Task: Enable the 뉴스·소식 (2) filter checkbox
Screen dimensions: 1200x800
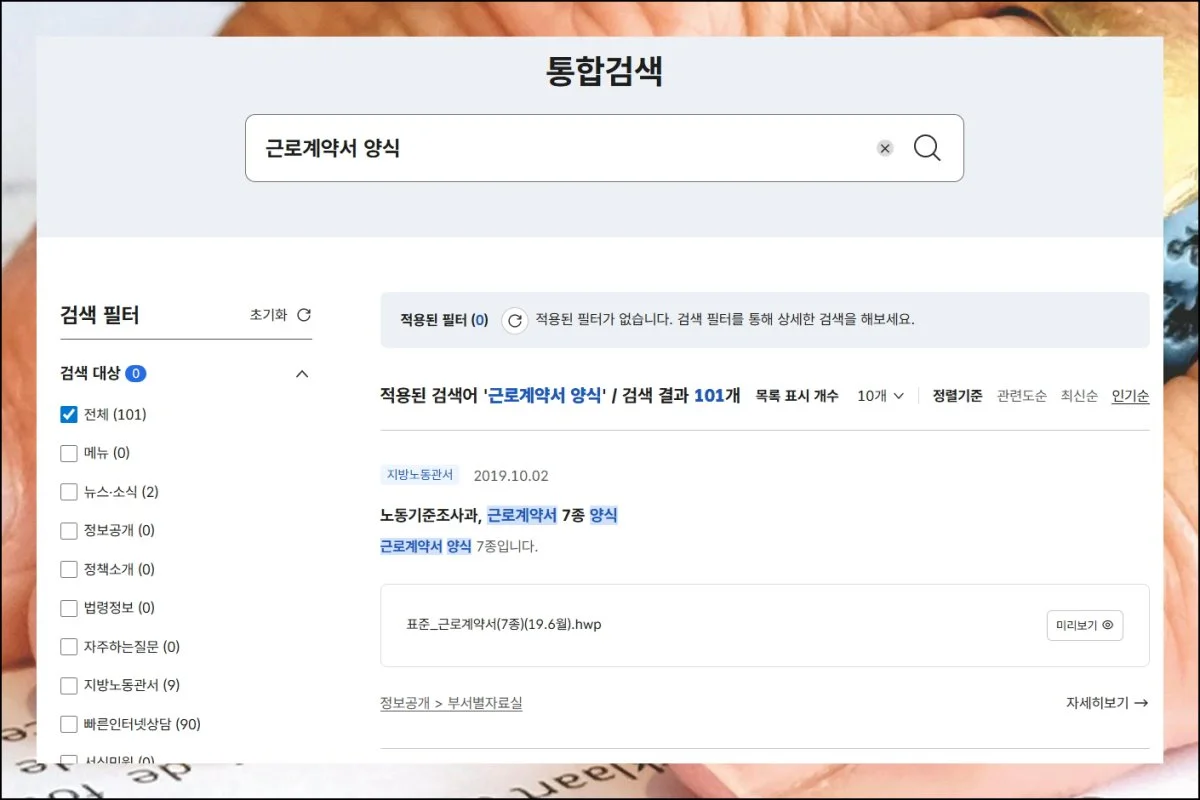Action: (69, 492)
